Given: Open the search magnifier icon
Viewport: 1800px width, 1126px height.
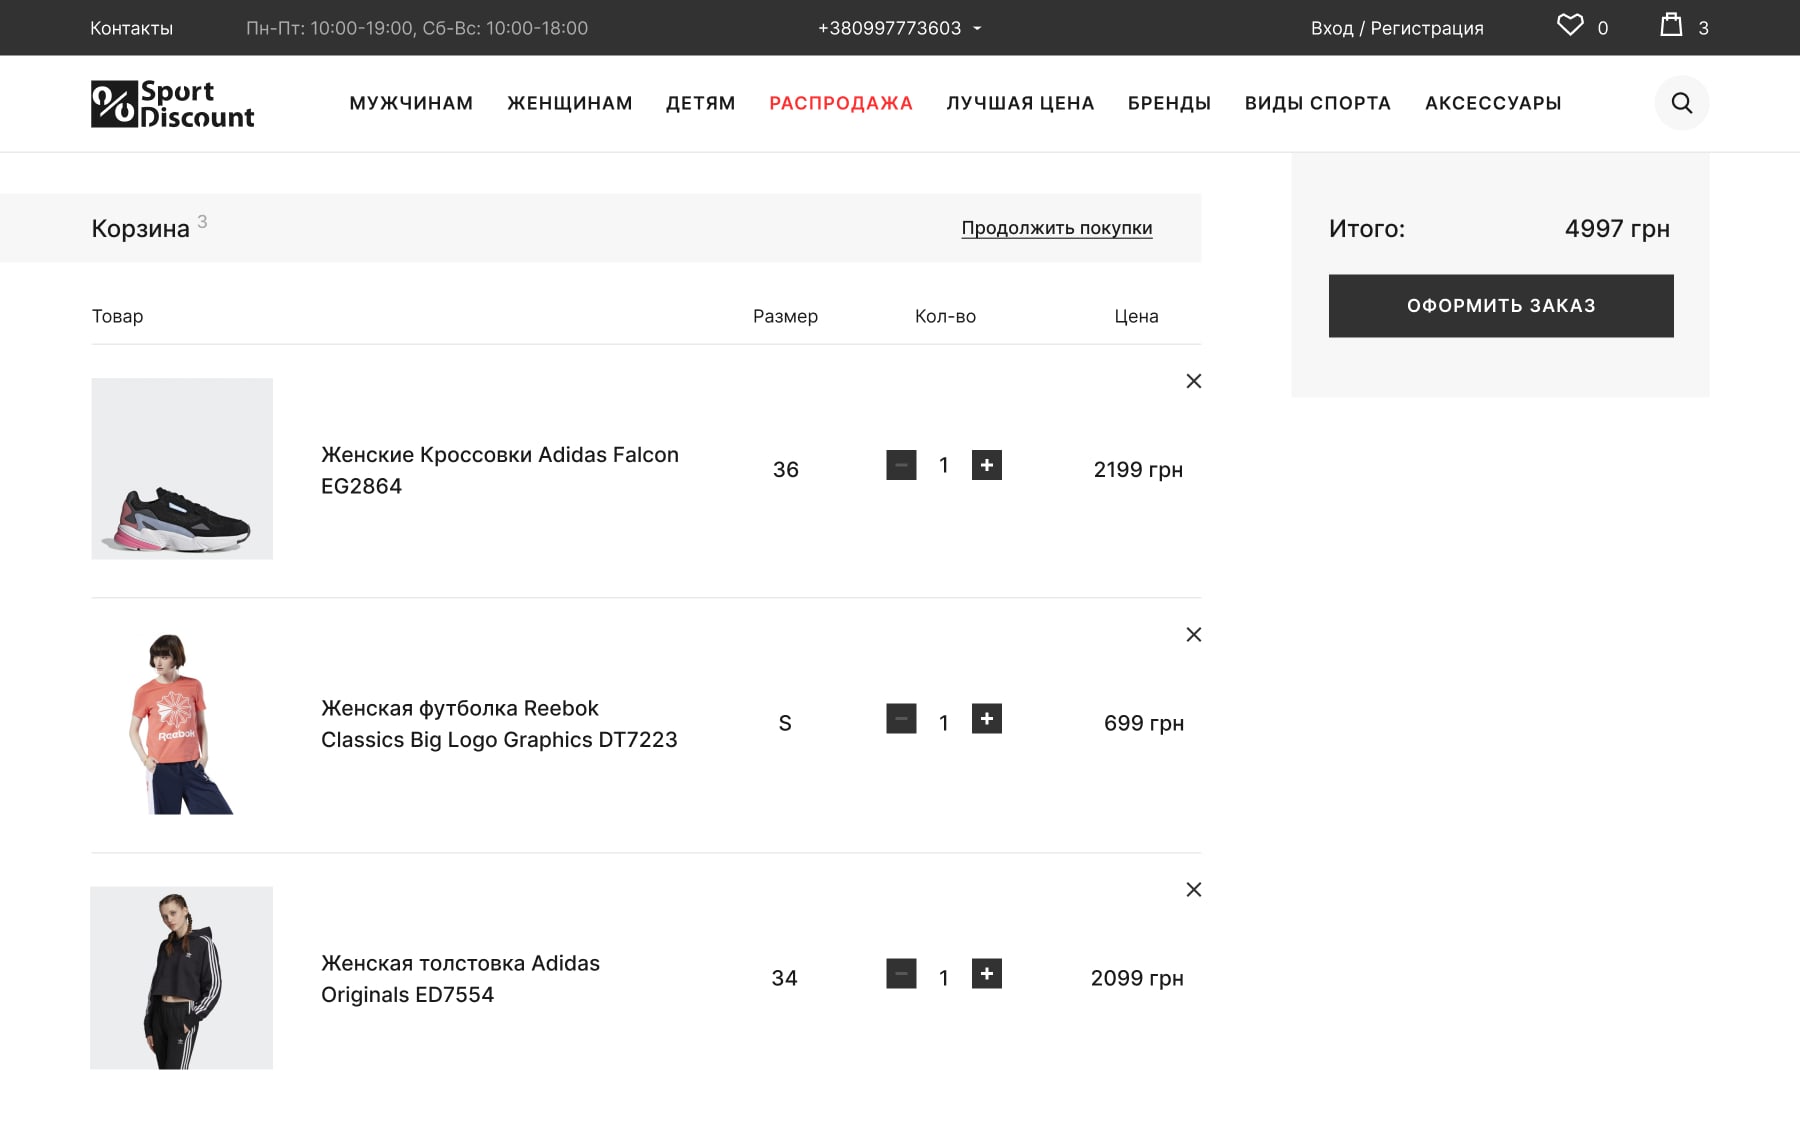Looking at the screenshot, I should (x=1682, y=103).
